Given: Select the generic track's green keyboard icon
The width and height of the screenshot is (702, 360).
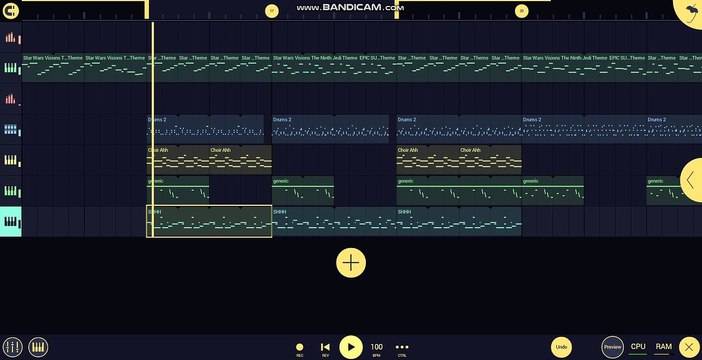Looking at the screenshot, I should point(11,191).
